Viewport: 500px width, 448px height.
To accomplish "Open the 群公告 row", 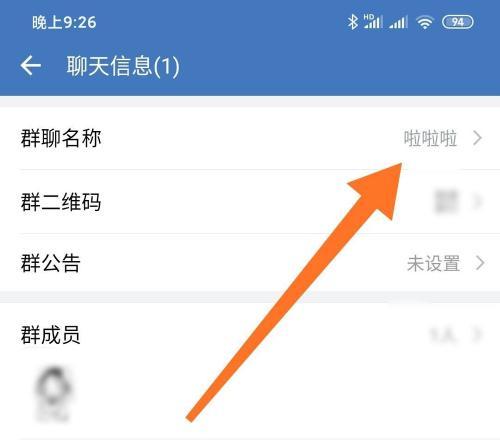I will click(x=250, y=263).
